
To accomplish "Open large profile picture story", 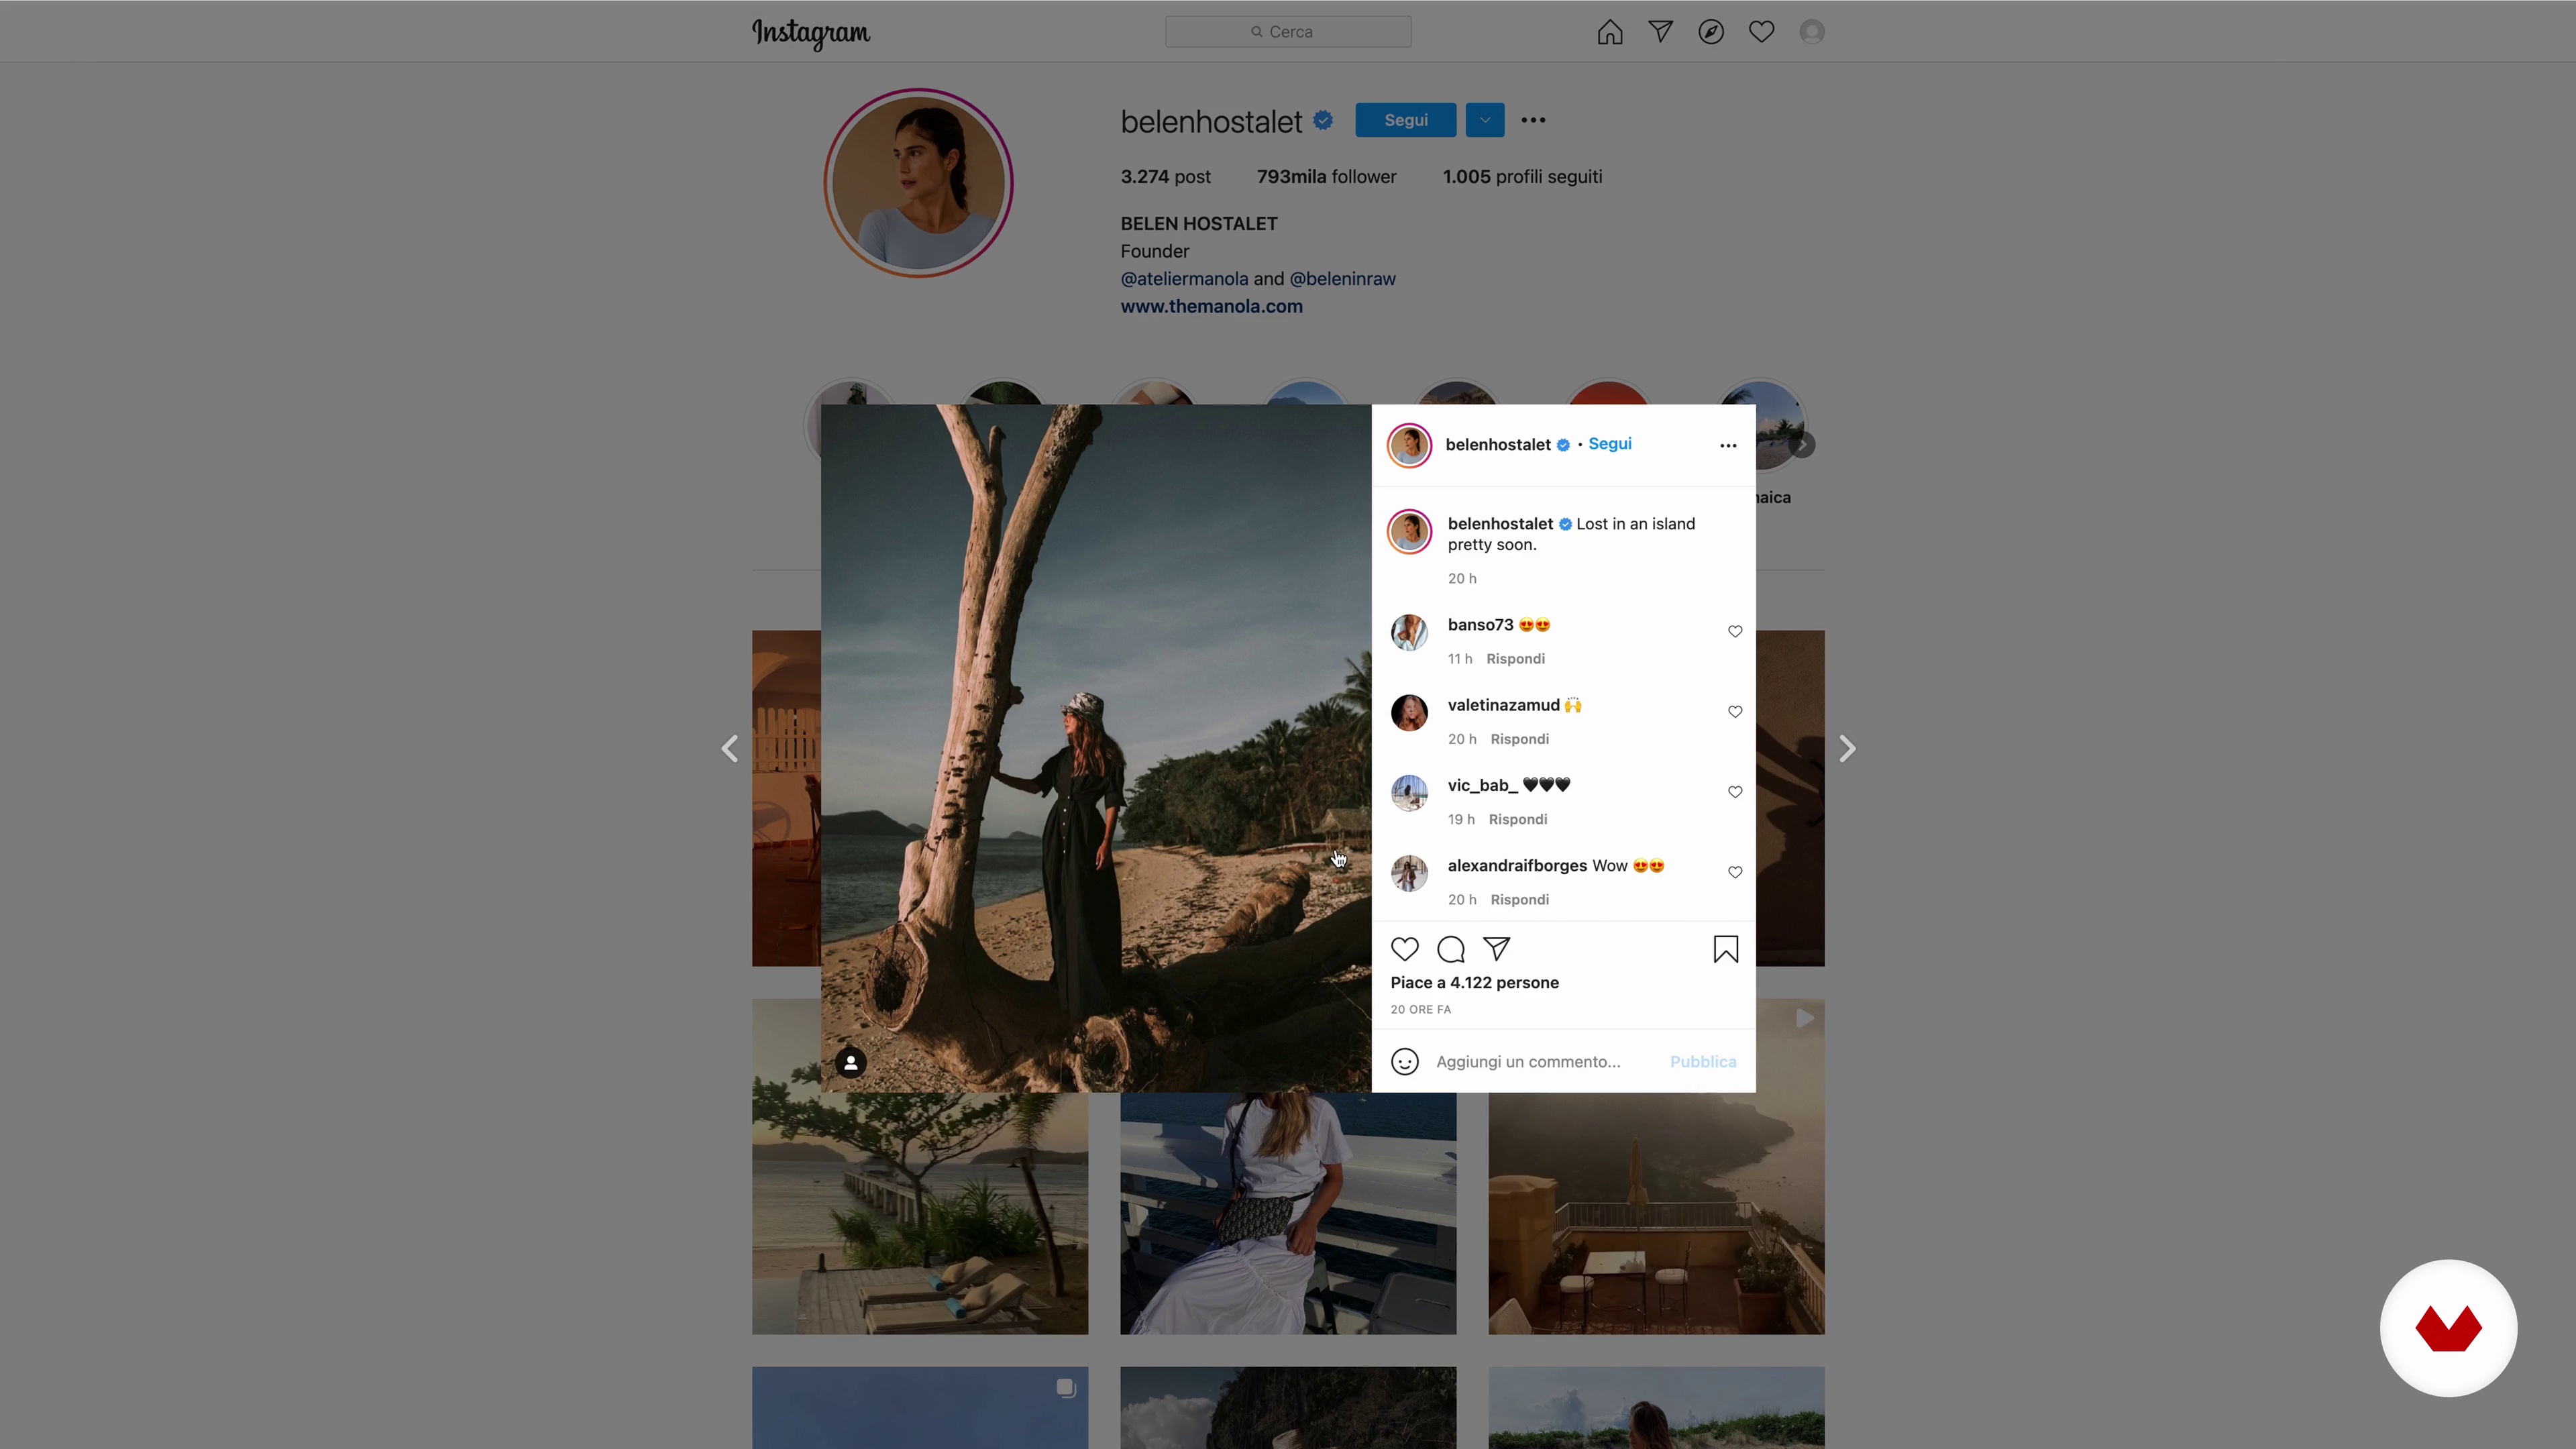I will coord(918,183).
